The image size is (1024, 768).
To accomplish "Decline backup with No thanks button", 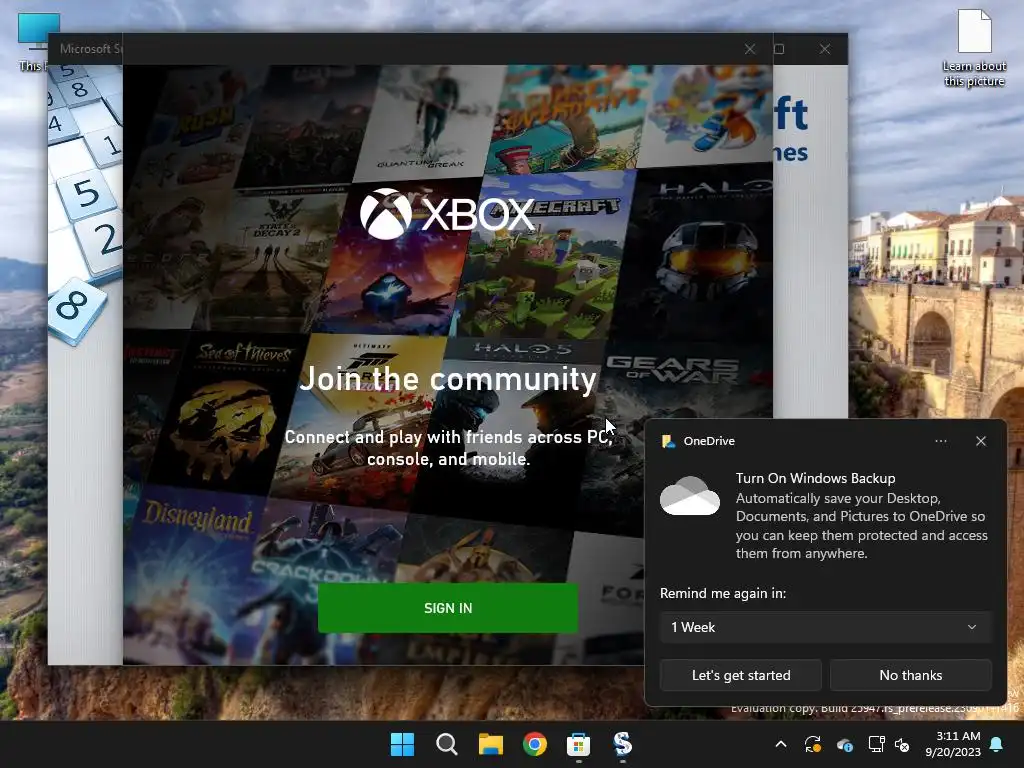I will coord(910,675).
